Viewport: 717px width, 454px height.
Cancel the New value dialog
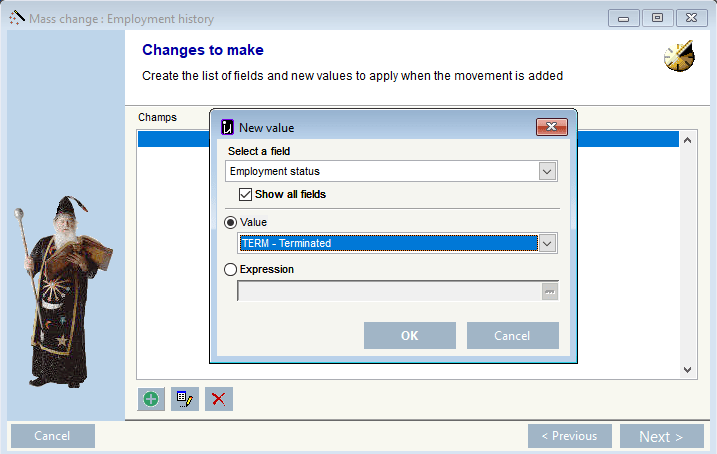[512, 336]
